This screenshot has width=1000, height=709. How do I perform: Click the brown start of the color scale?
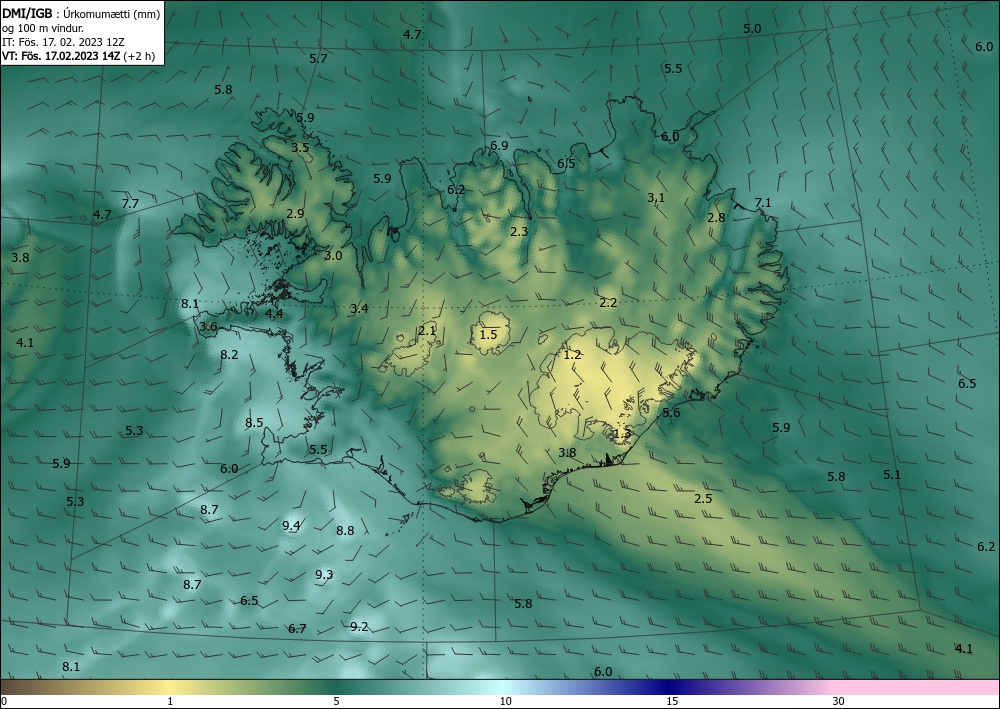coord(19,687)
